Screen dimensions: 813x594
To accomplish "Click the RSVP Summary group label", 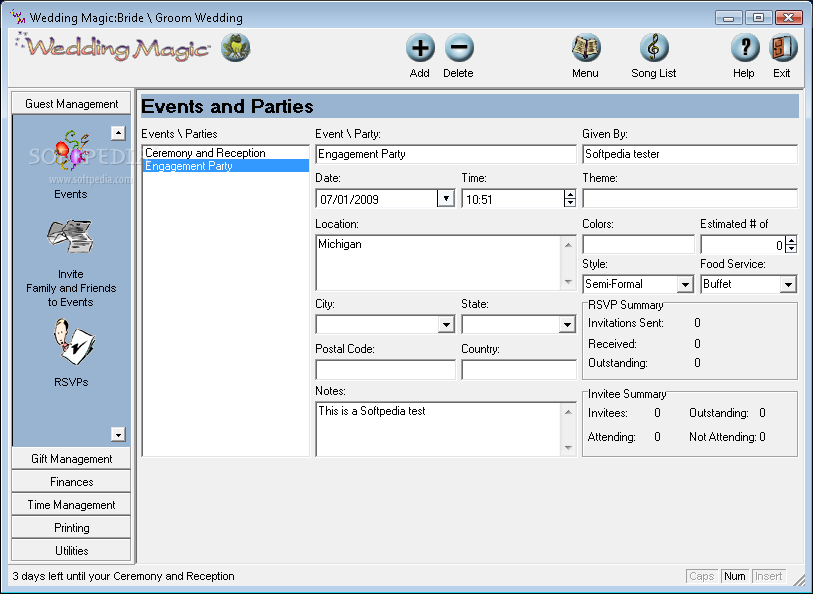I will (625, 305).
